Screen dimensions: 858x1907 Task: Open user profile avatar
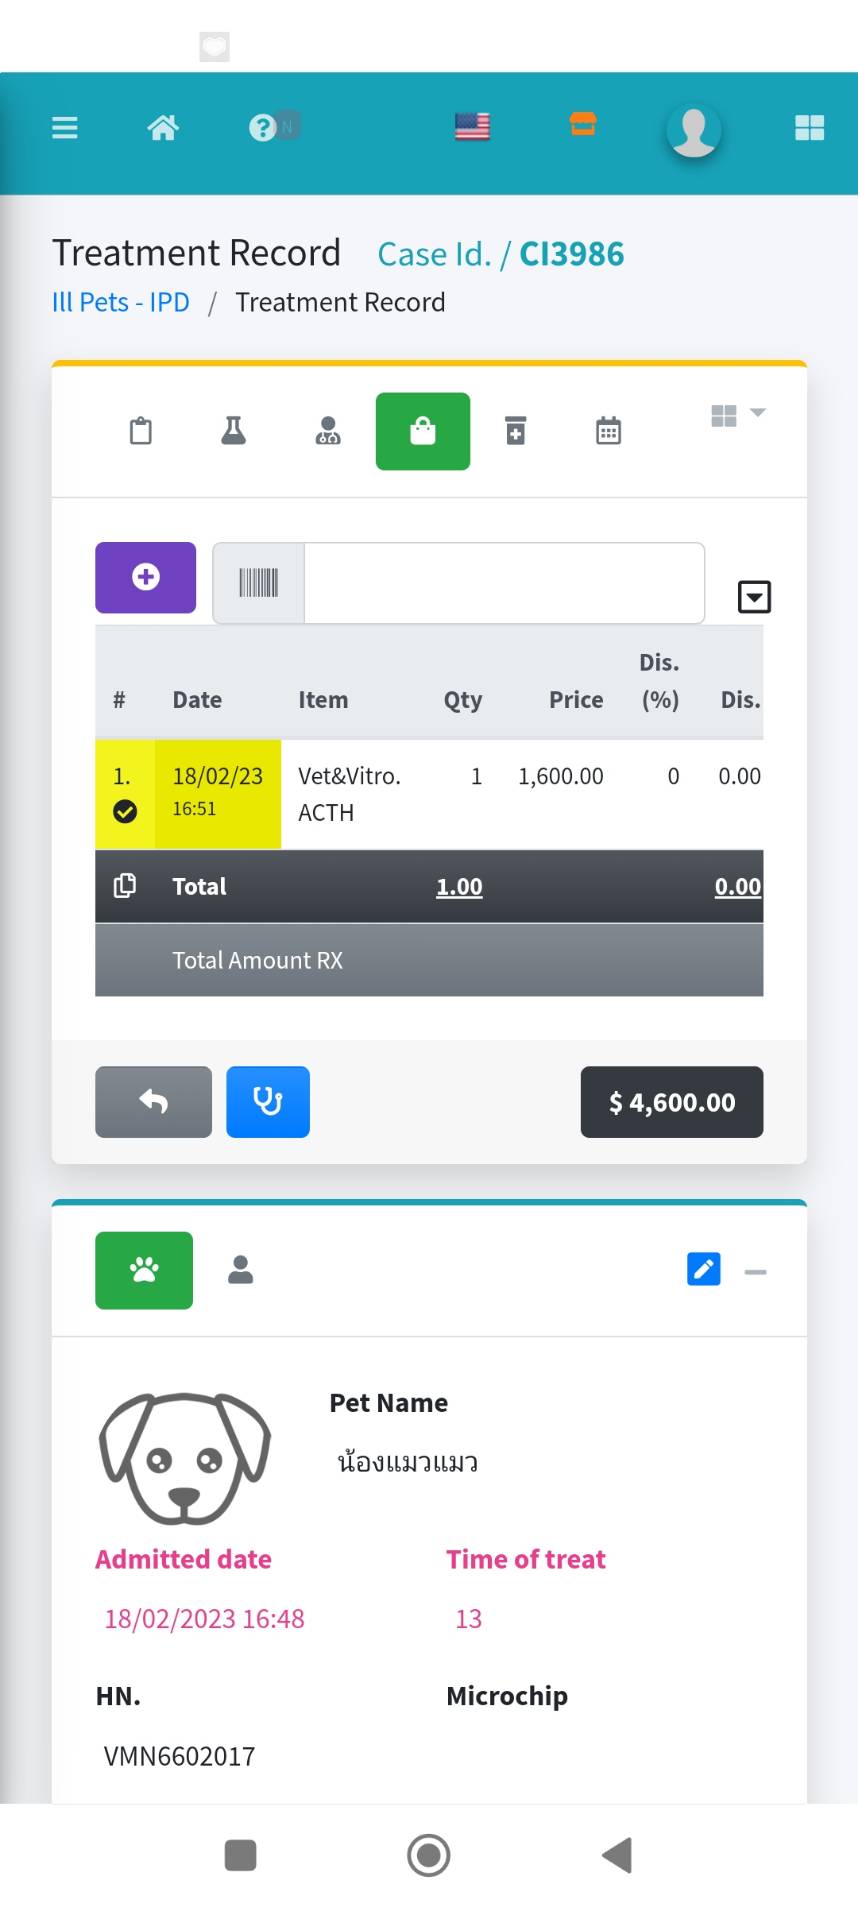click(694, 131)
